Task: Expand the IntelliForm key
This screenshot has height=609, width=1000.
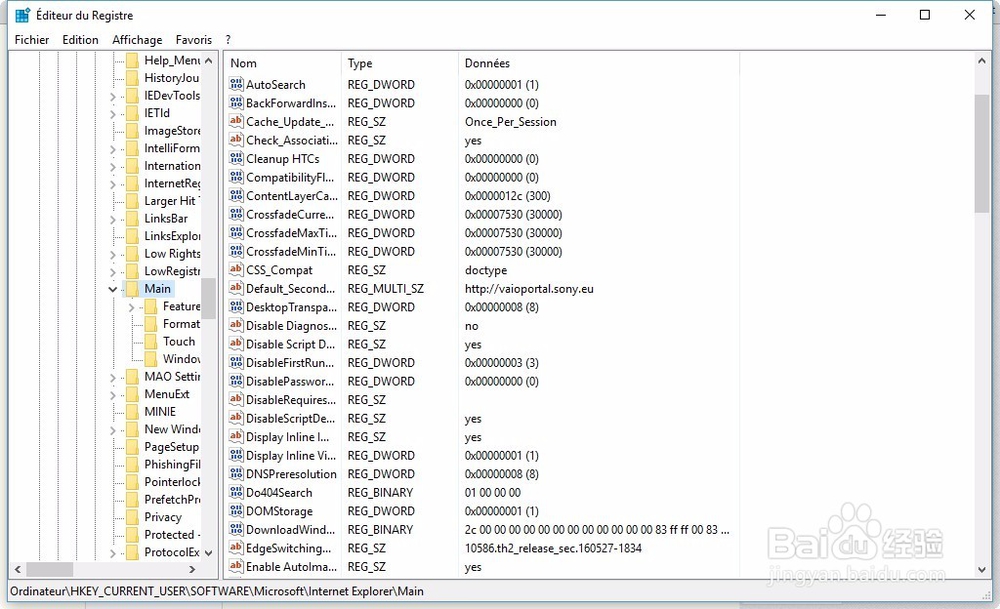Action: (113, 149)
